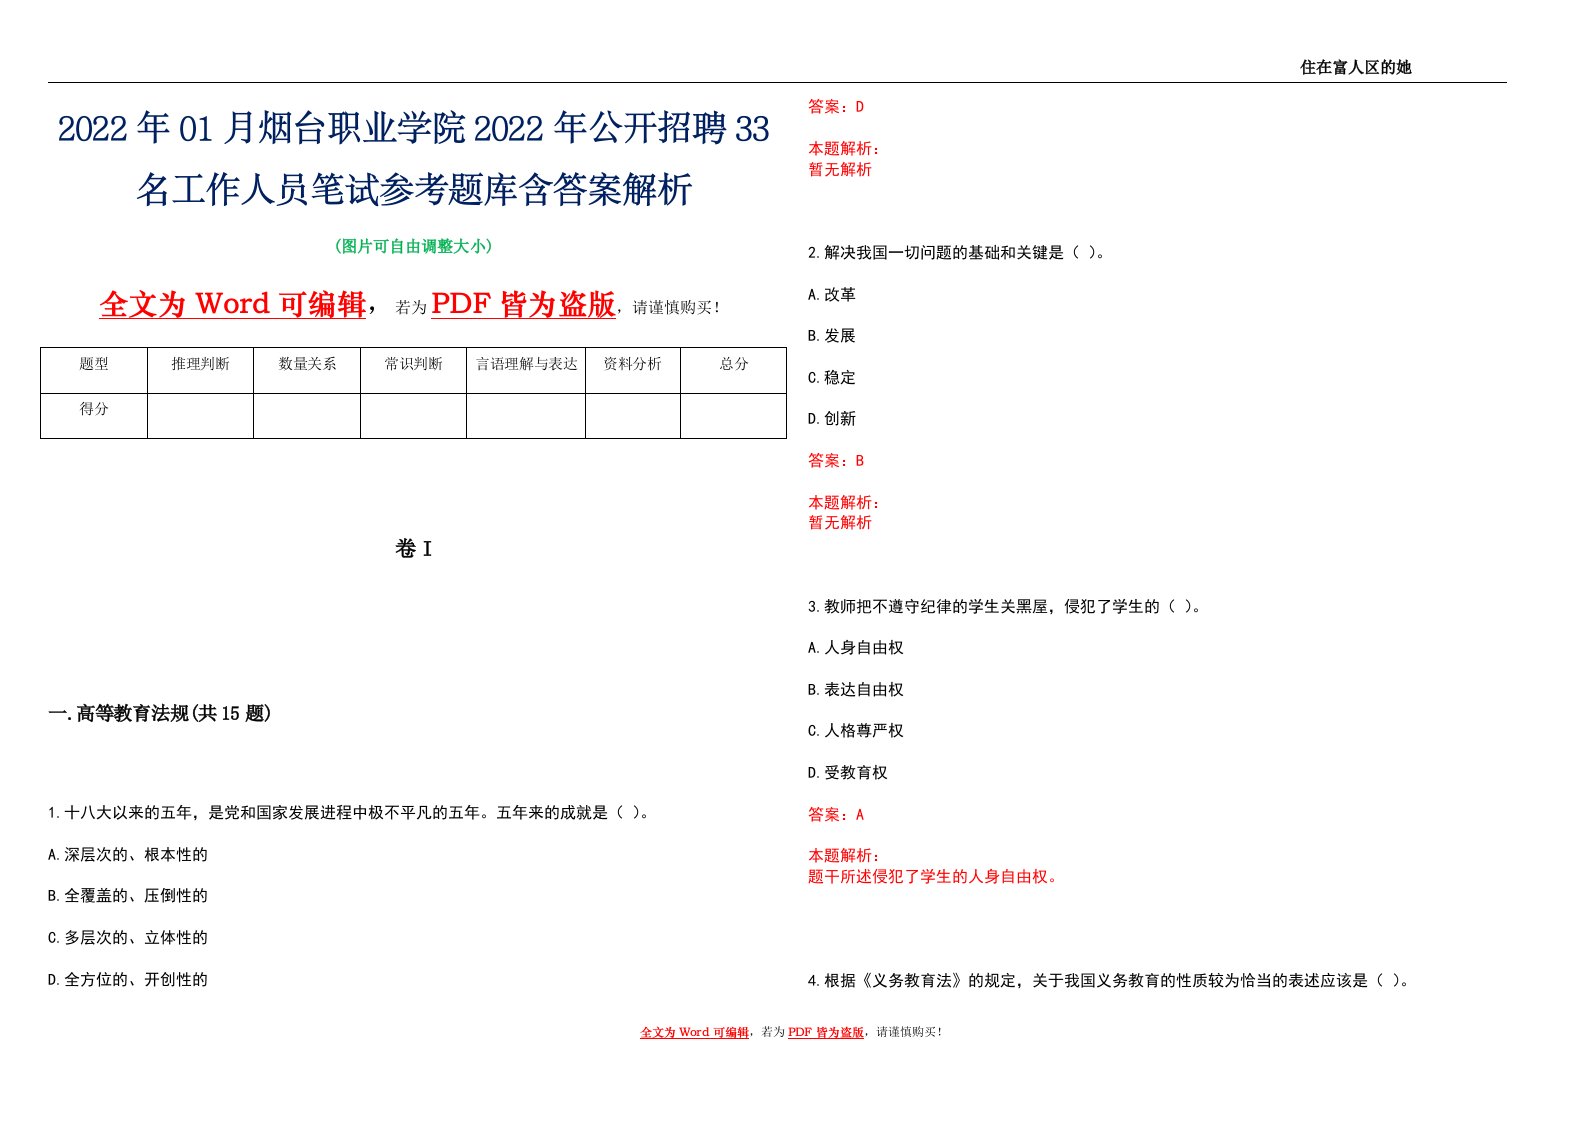This screenshot has height=1122, width=1587.
Task: Click the table header cell 总分
Action: [x=734, y=364]
